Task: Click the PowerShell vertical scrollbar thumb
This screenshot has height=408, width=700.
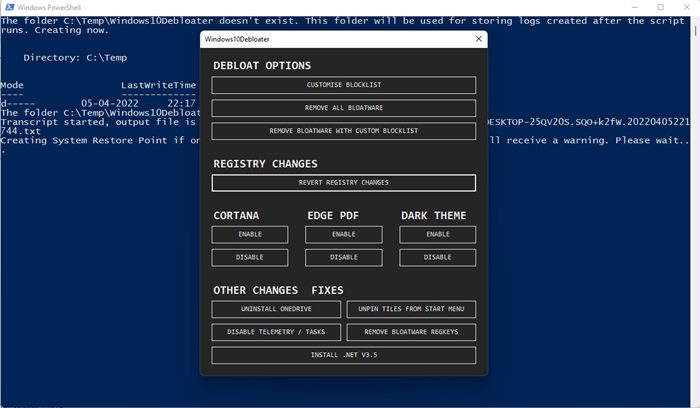Action: (x=695, y=30)
